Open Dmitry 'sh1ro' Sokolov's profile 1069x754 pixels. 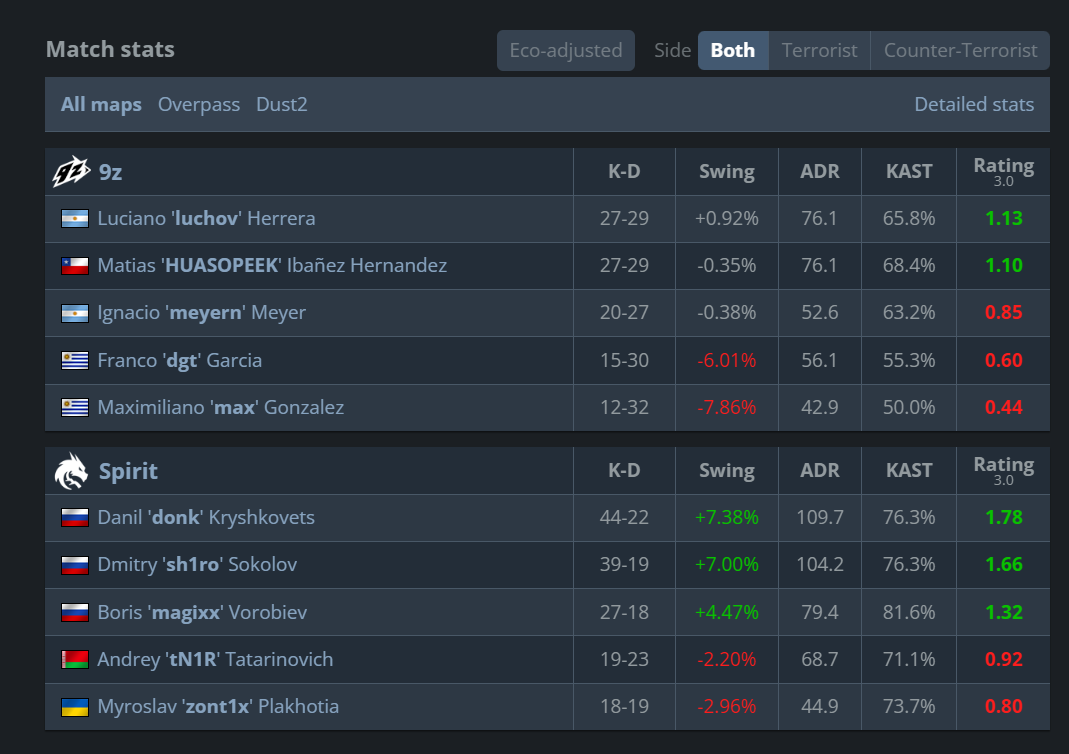point(197,564)
